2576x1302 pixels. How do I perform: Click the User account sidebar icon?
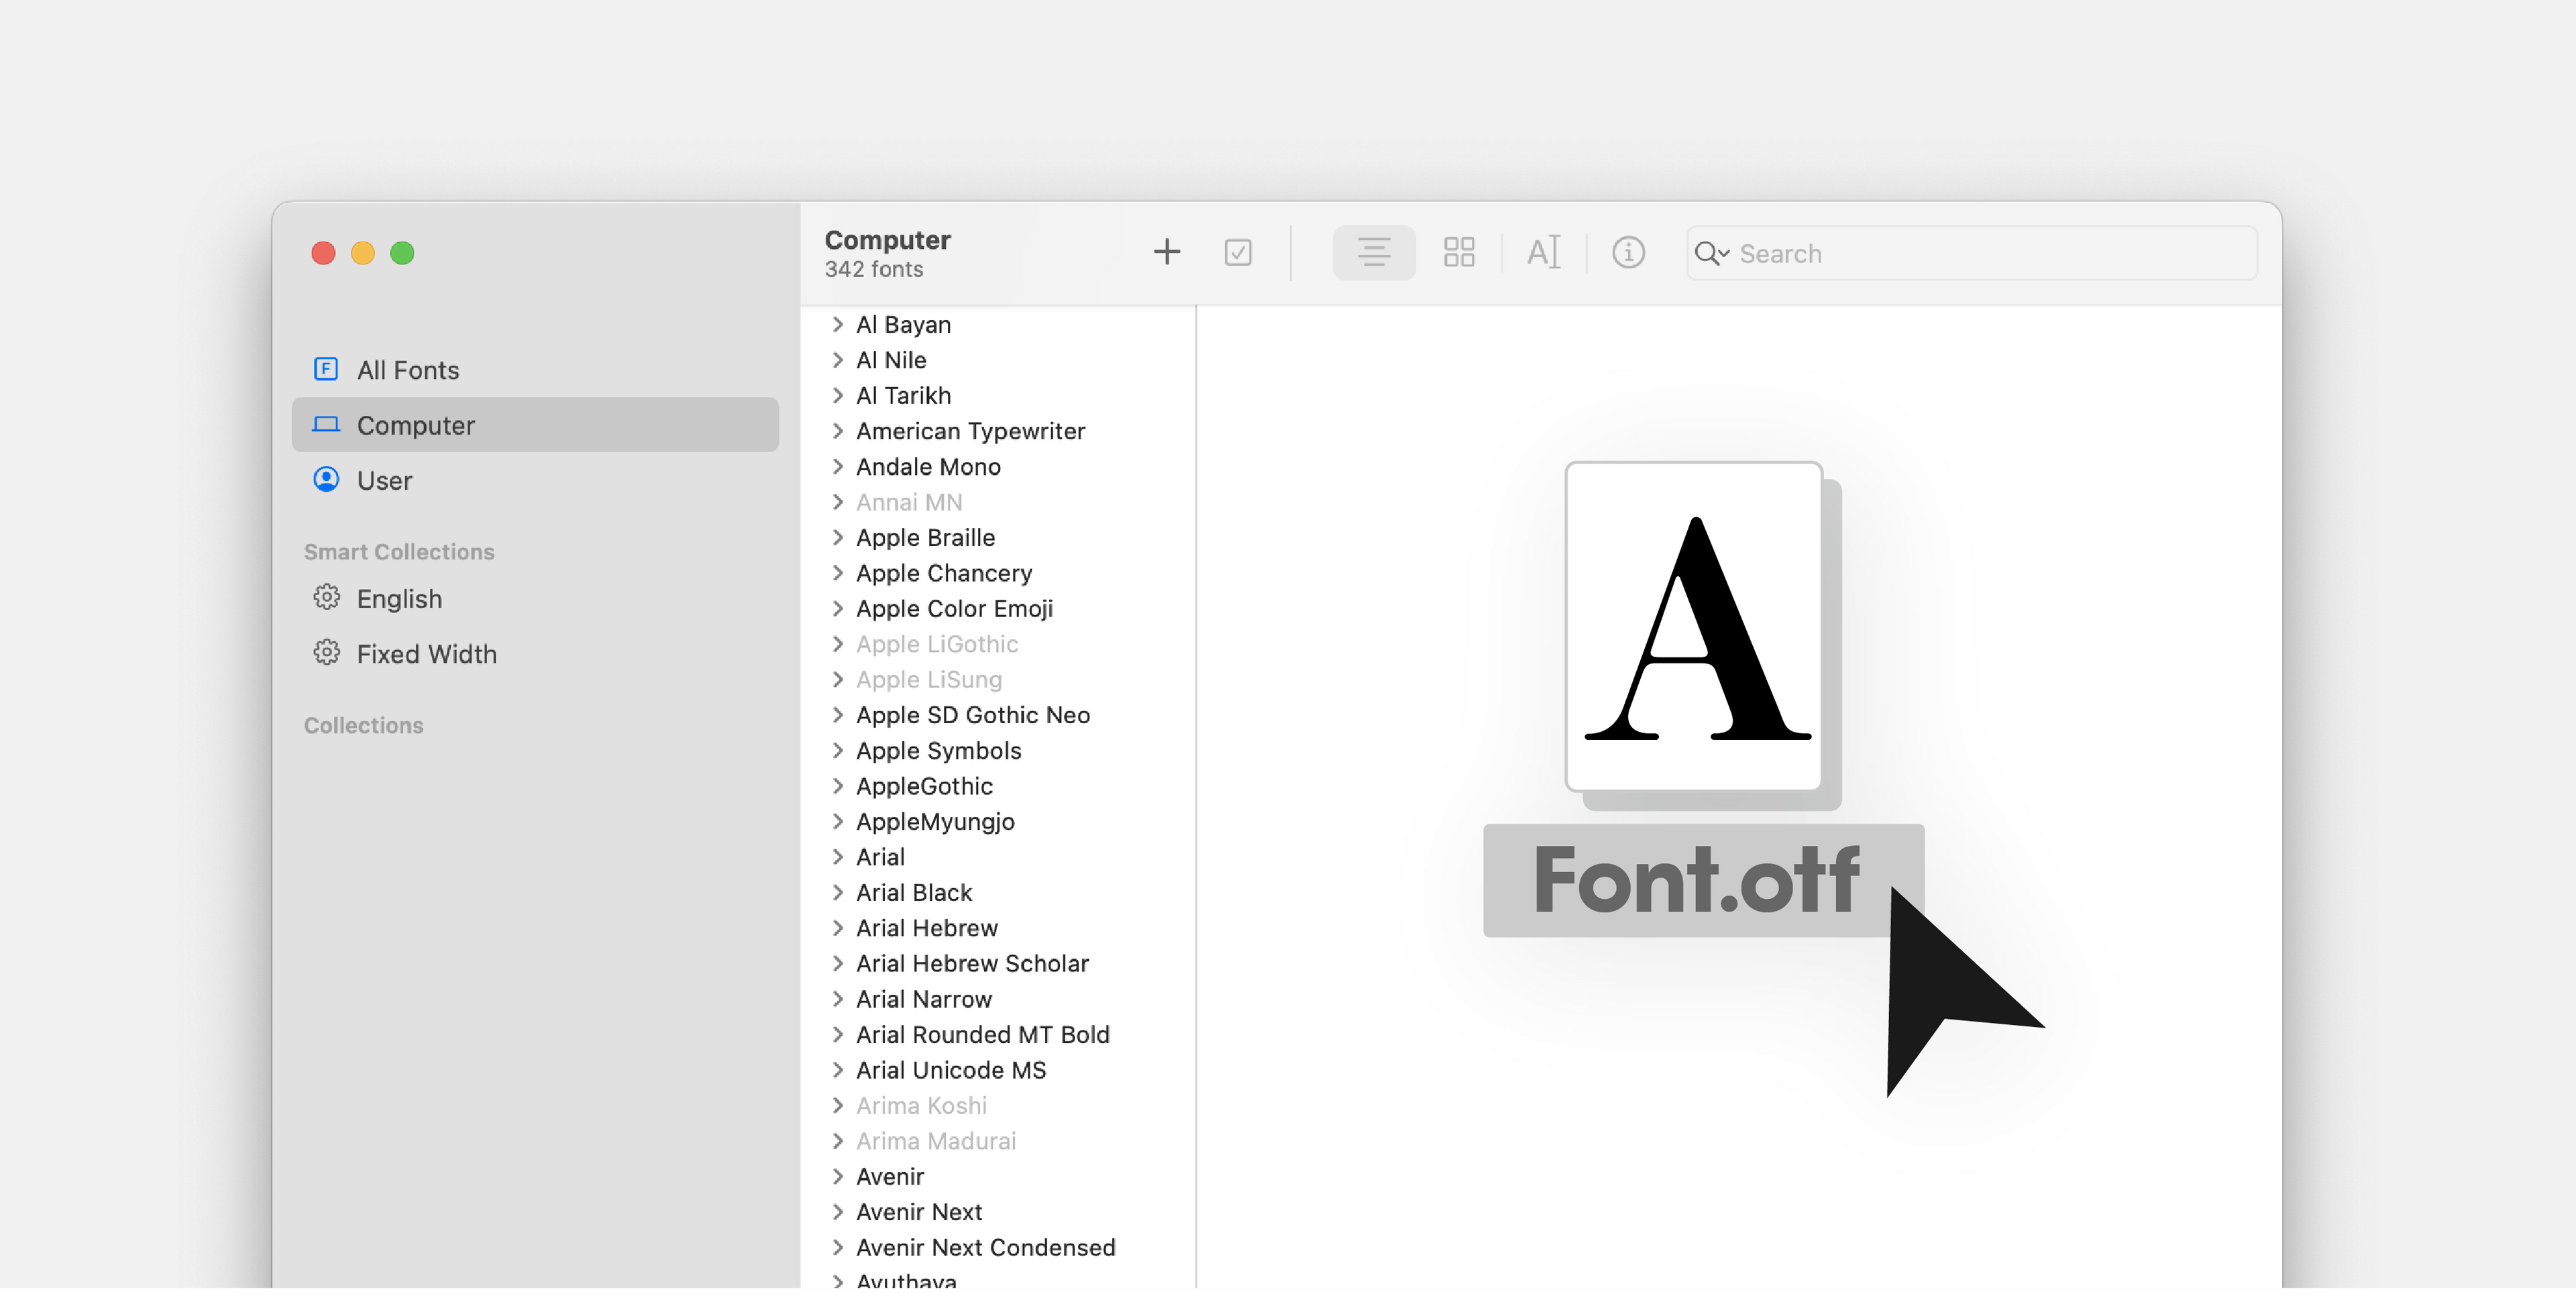click(325, 480)
